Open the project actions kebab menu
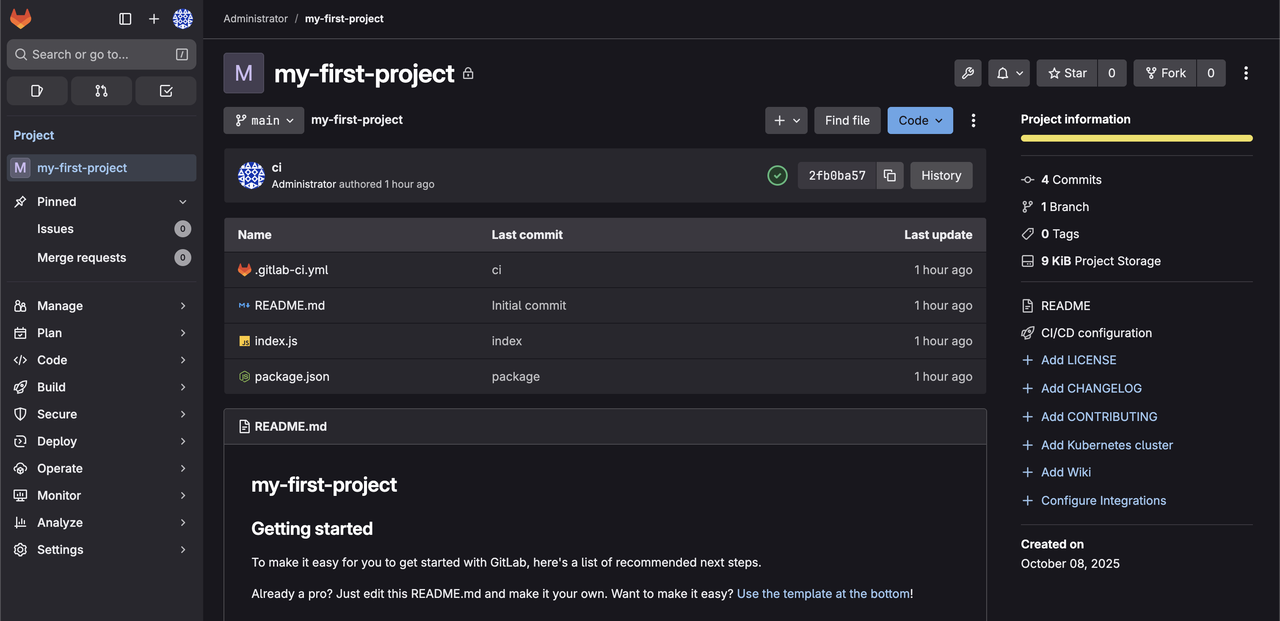The height and width of the screenshot is (621, 1280). tap(1245, 73)
